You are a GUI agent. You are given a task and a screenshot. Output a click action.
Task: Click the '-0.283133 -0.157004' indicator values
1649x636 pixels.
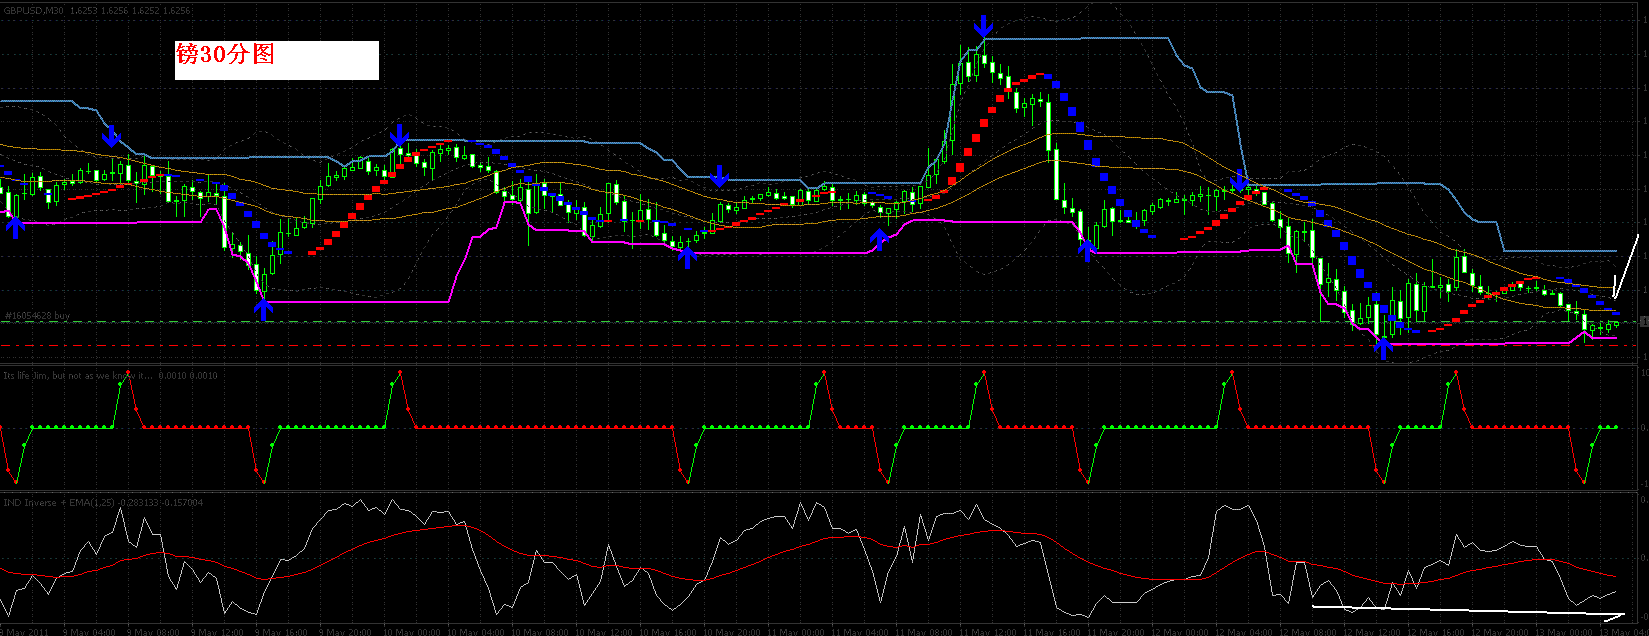click(x=160, y=502)
